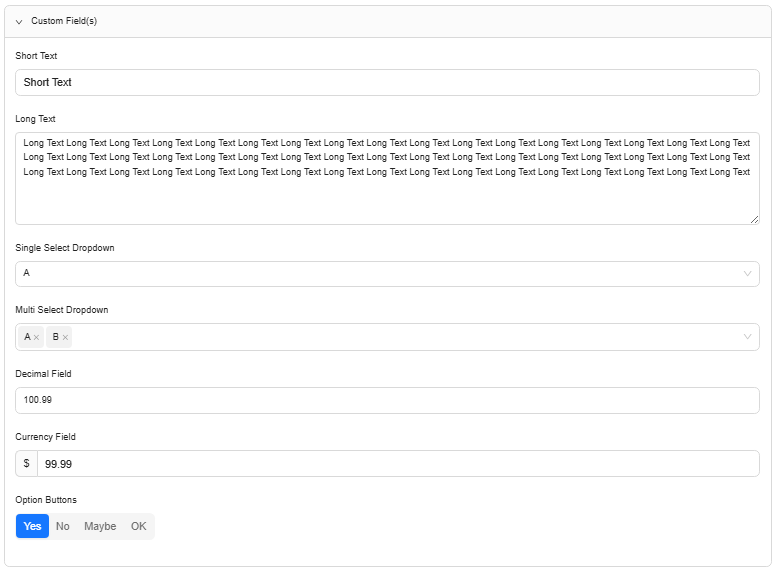Grab the Long Text resize handle

point(754,219)
